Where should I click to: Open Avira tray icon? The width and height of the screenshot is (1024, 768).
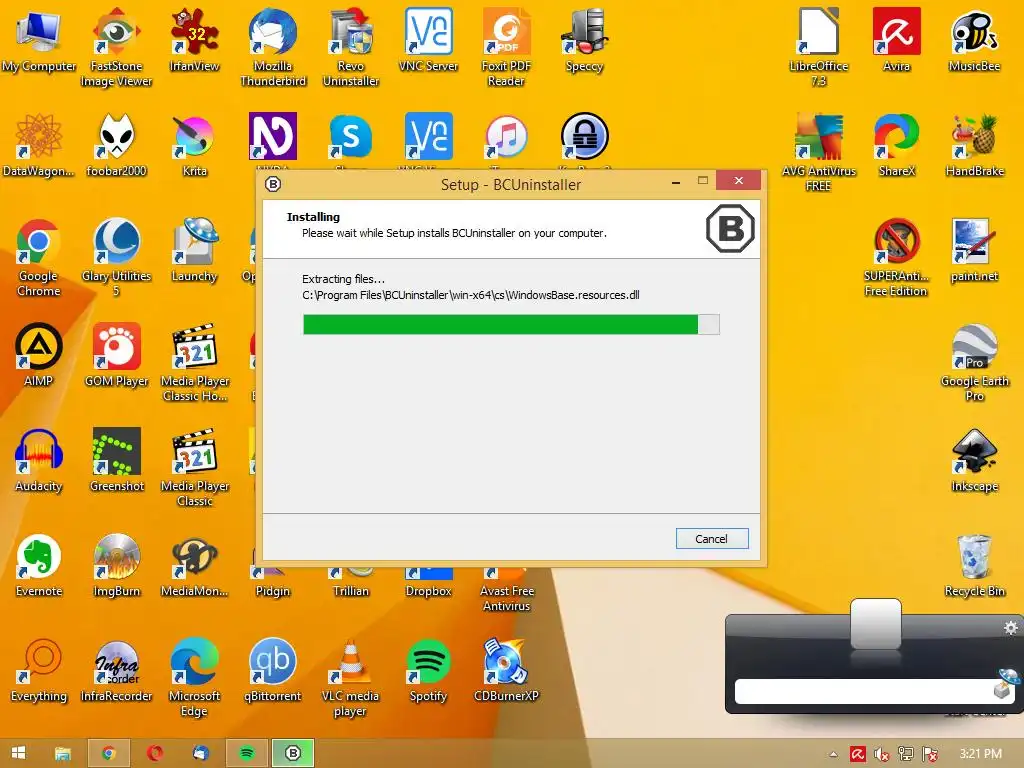[857, 754]
